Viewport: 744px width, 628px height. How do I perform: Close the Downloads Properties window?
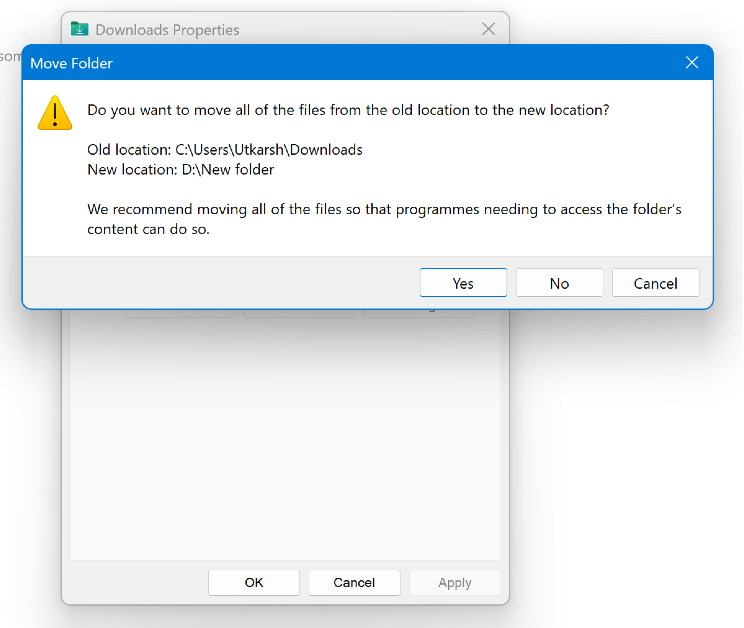tap(488, 29)
